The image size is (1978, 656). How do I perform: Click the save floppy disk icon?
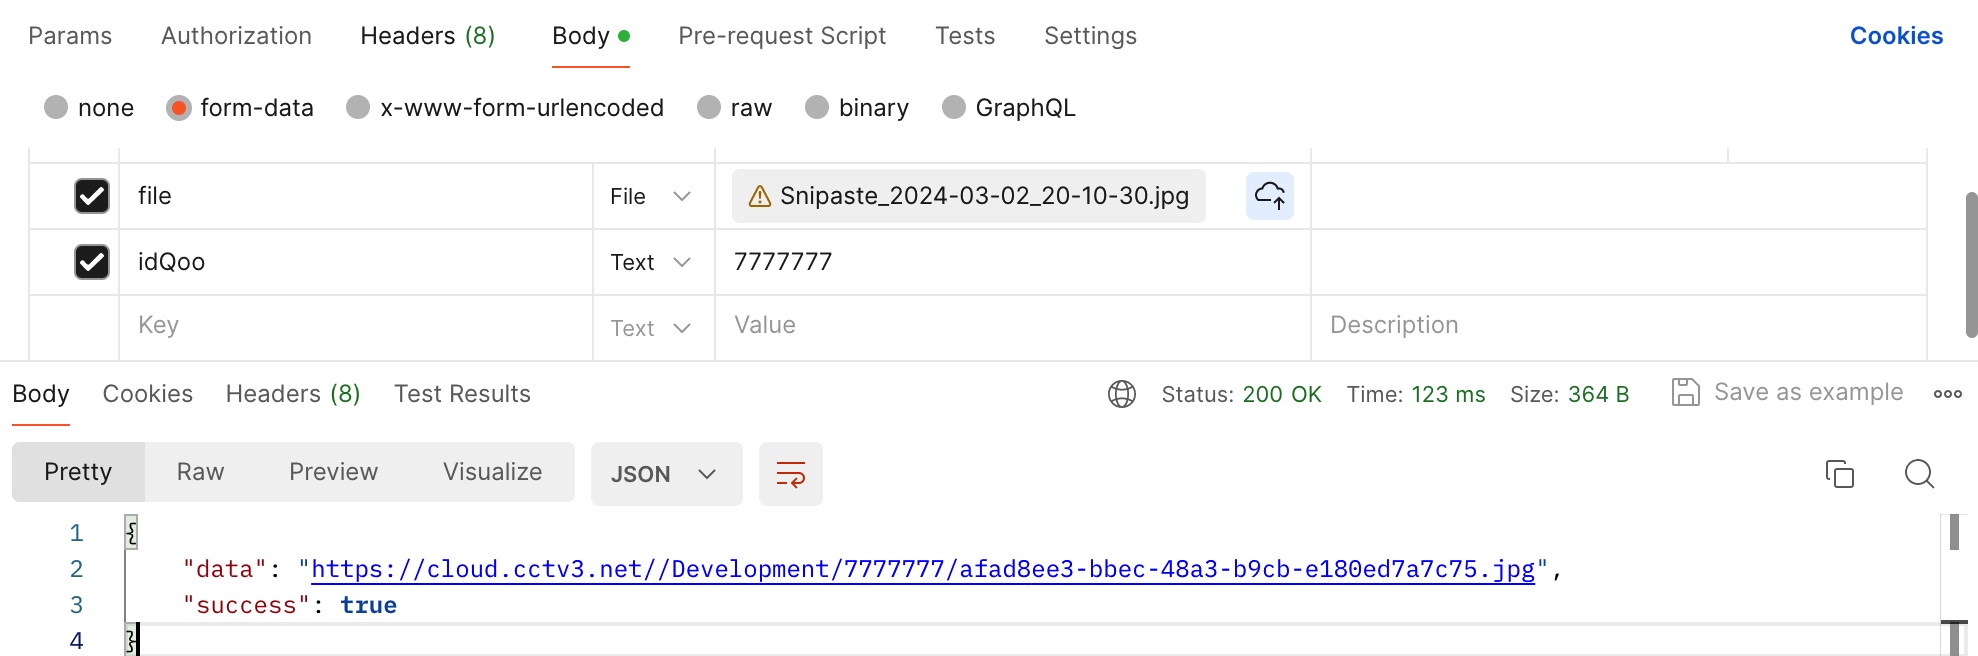(1685, 392)
